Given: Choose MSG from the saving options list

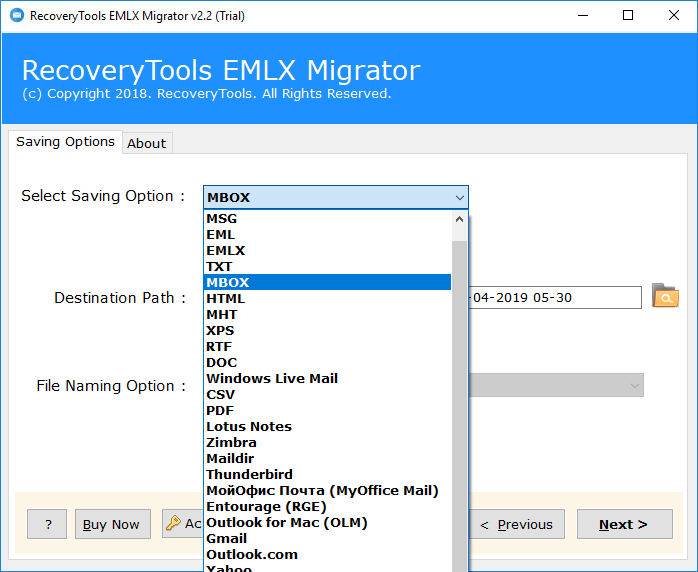Looking at the screenshot, I should [x=327, y=219].
